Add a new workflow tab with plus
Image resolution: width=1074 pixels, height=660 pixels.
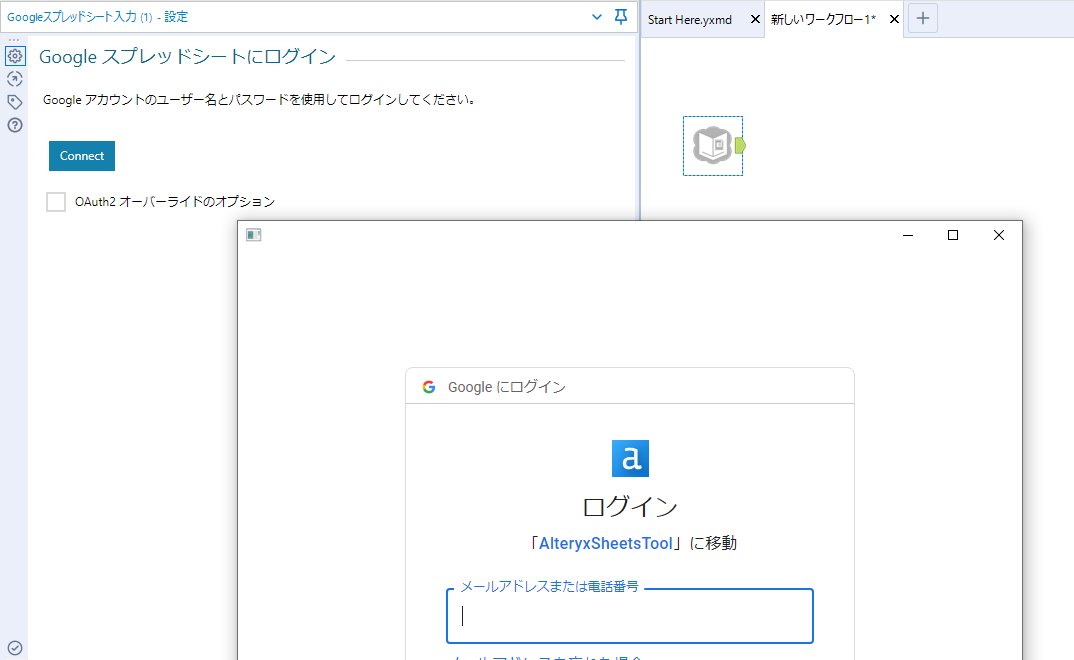click(x=923, y=18)
